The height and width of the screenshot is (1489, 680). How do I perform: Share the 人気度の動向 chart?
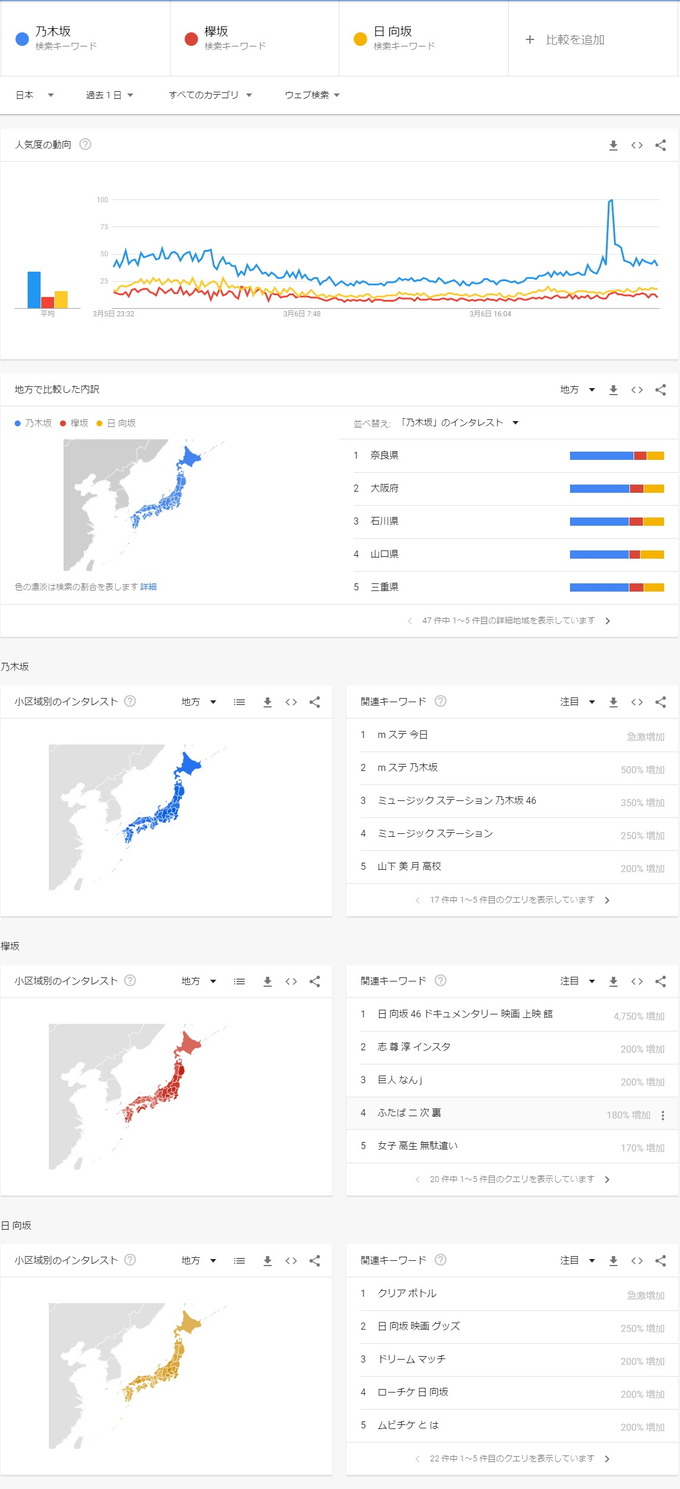tap(660, 145)
